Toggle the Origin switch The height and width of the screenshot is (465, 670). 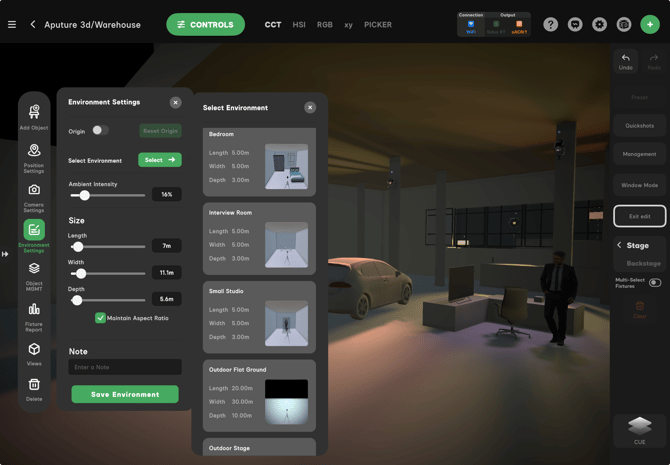coord(100,130)
